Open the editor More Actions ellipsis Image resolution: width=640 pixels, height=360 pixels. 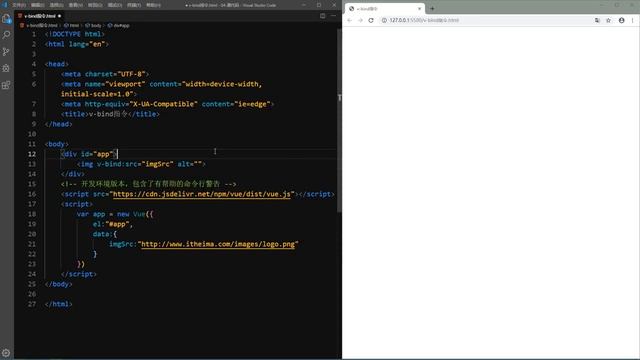coord(333,16)
